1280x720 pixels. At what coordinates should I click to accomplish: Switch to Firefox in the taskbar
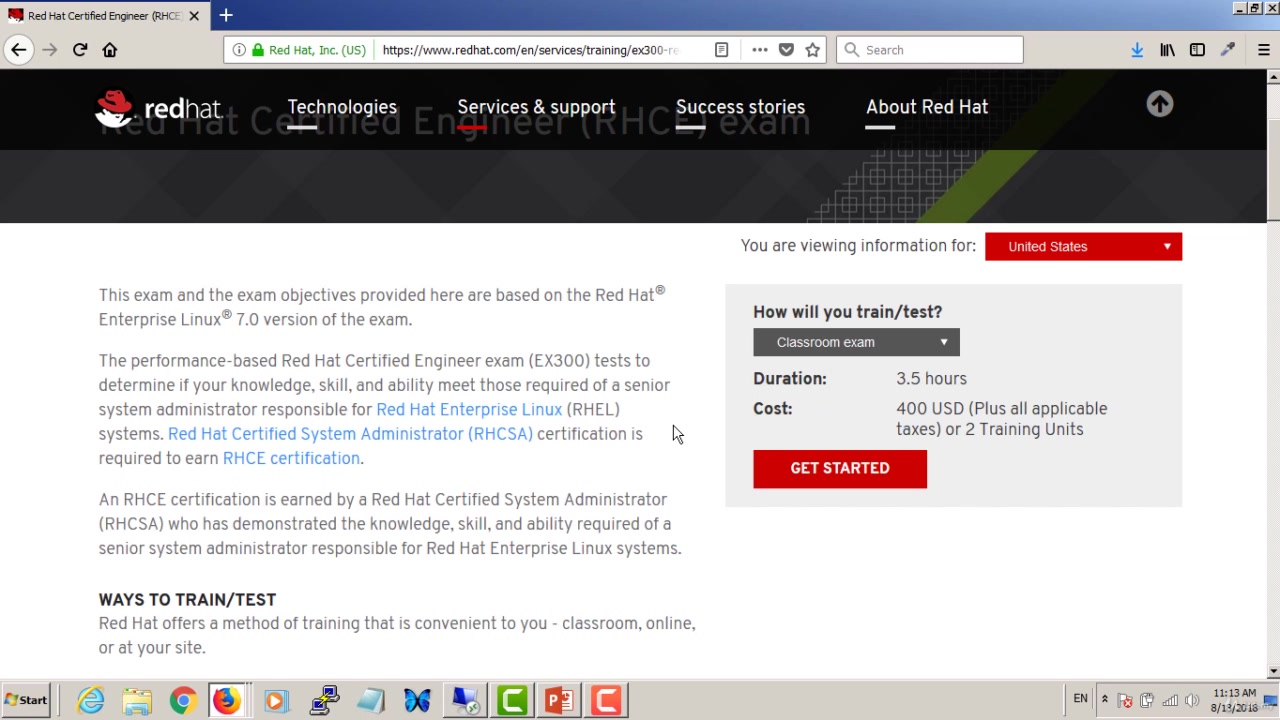[227, 700]
